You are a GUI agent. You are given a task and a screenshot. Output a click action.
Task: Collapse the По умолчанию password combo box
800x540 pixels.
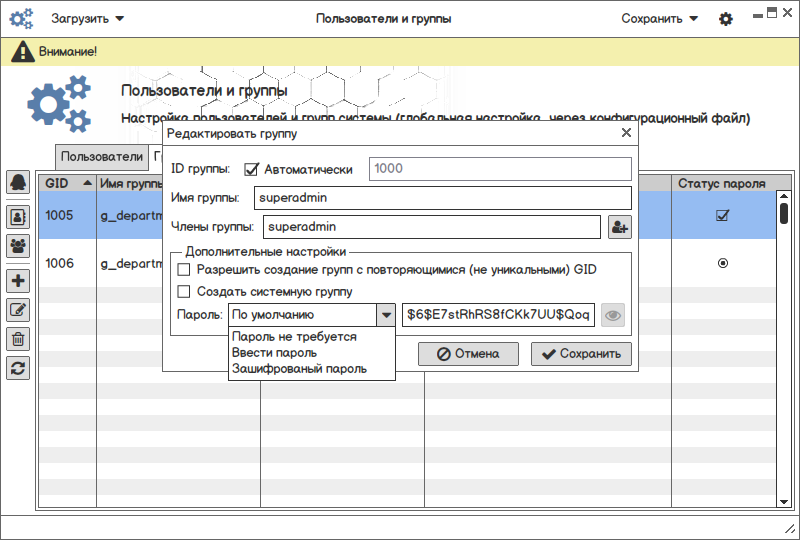385,316
